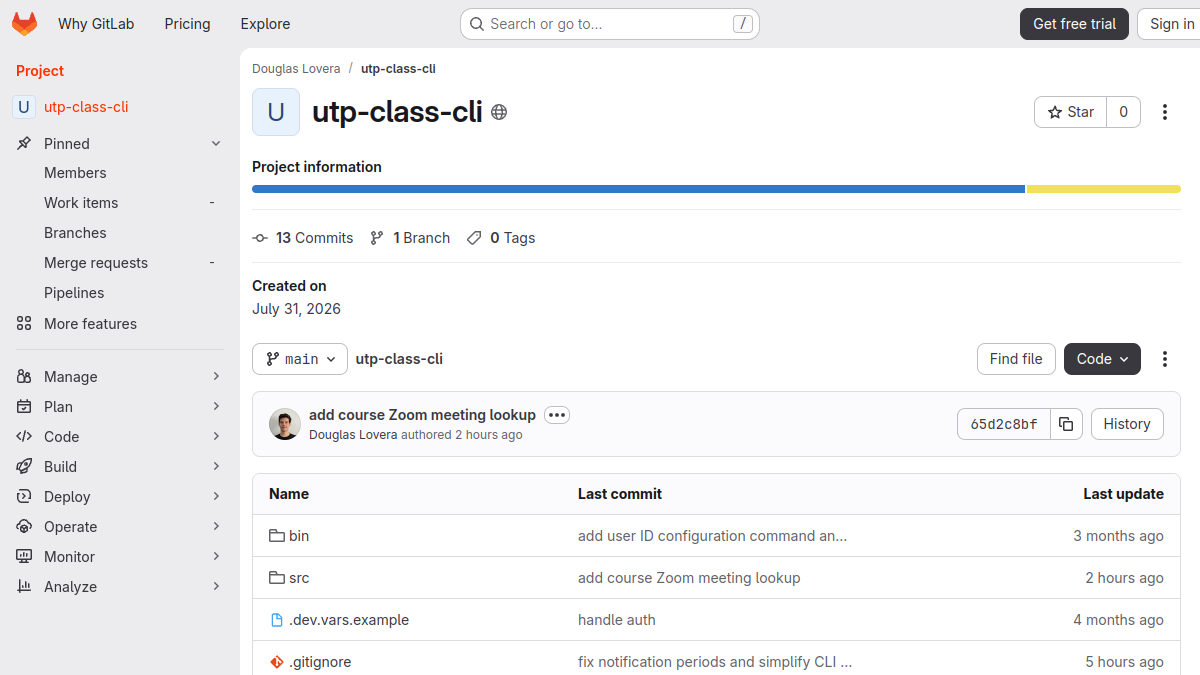Expand the Build menu chevron
Viewport: 1200px width, 675px height.
click(x=216, y=467)
